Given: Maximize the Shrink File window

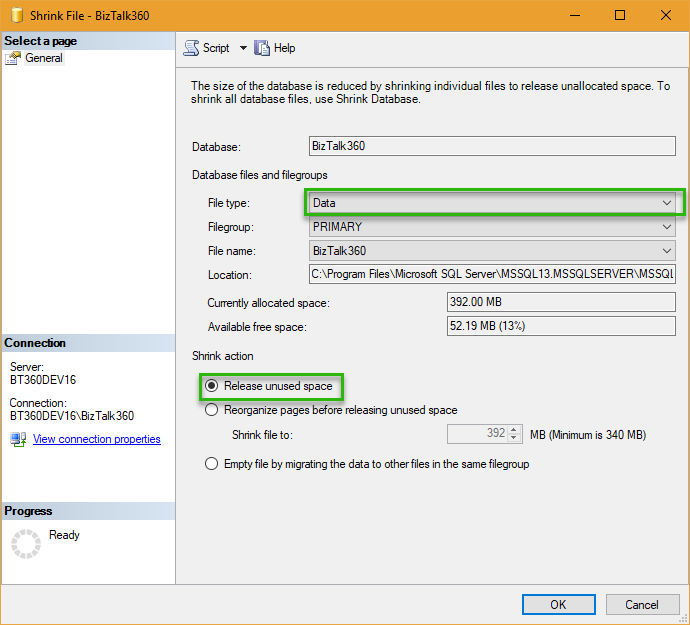Looking at the screenshot, I should point(620,15).
